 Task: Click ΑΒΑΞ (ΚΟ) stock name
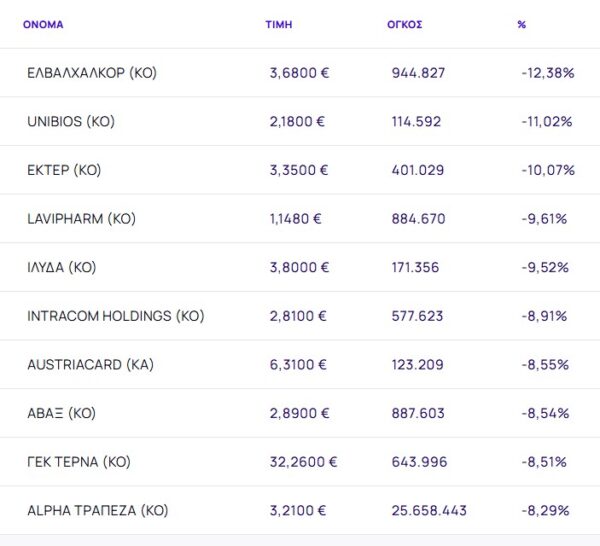(62, 413)
